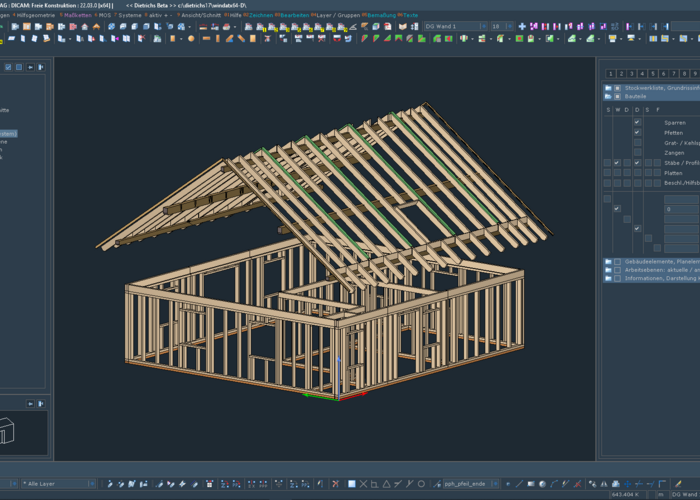Select the triangle snap icon
The height and width of the screenshot is (500, 700).
tap(387, 484)
